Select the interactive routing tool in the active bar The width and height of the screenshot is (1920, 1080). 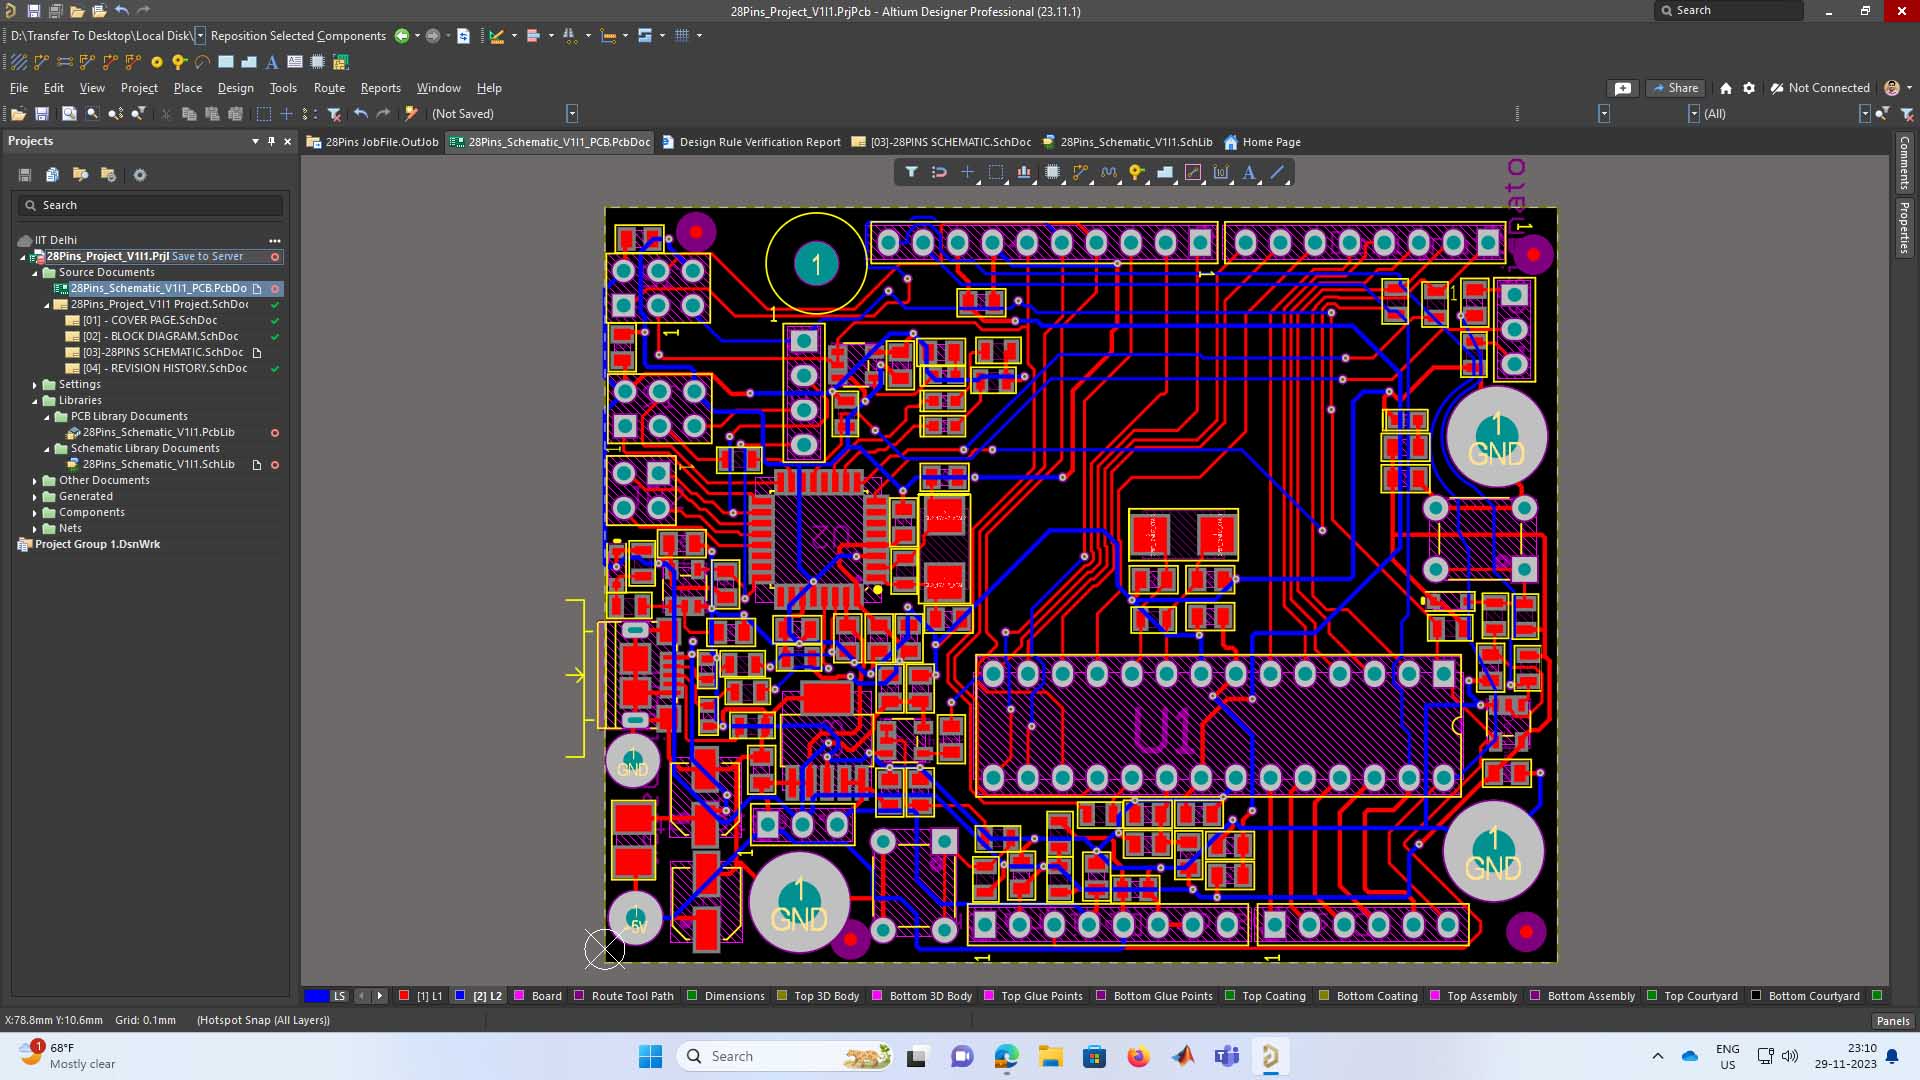(1080, 172)
